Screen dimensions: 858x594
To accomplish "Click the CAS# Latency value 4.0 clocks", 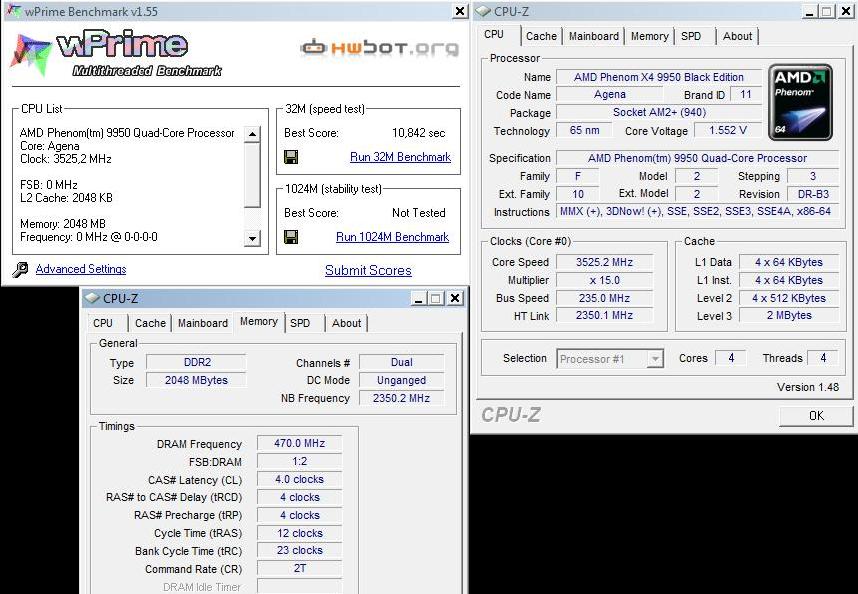I will (x=299, y=480).
